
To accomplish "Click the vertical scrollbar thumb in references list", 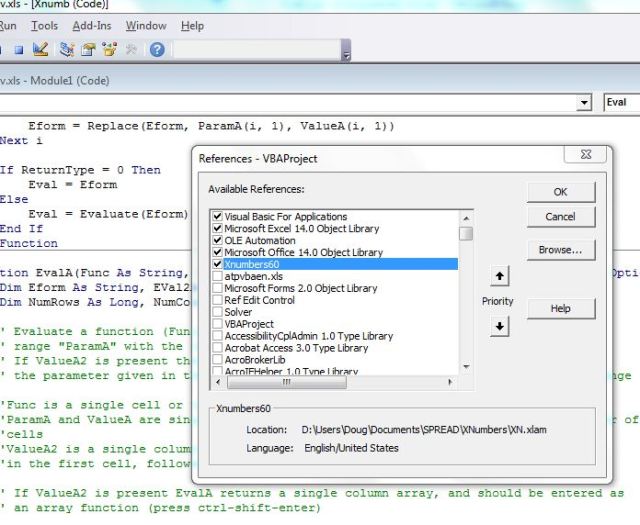I will [x=466, y=234].
